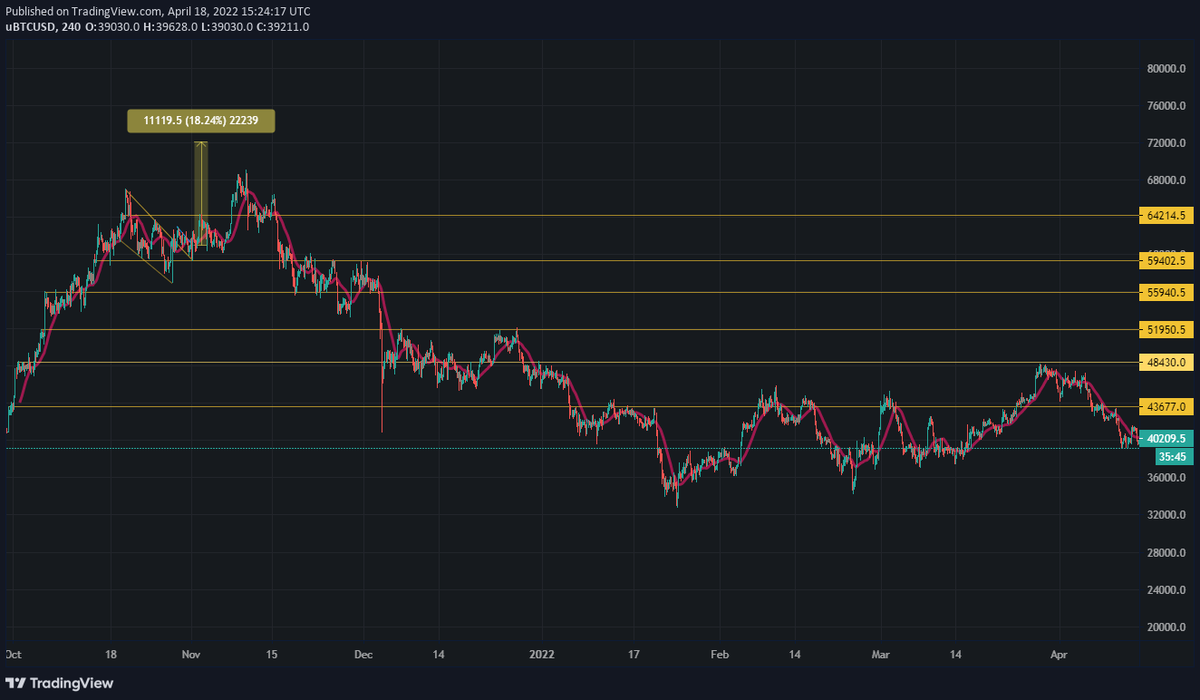Image resolution: width=1200 pixels, height=700 pixels.
Task: Click the low value L:39030.0
Action: click(226, 26)
